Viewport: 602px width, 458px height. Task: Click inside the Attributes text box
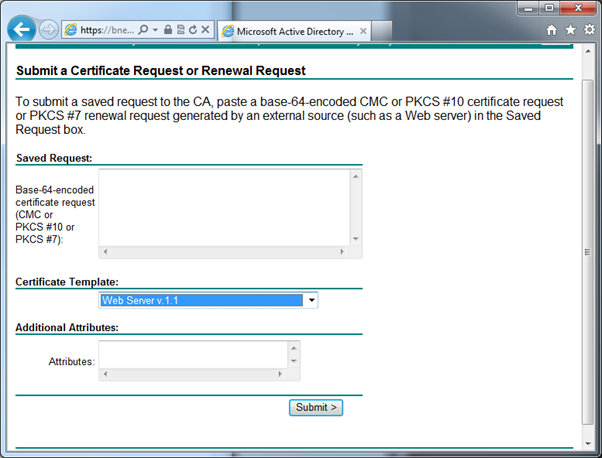[x=192, y=355]
